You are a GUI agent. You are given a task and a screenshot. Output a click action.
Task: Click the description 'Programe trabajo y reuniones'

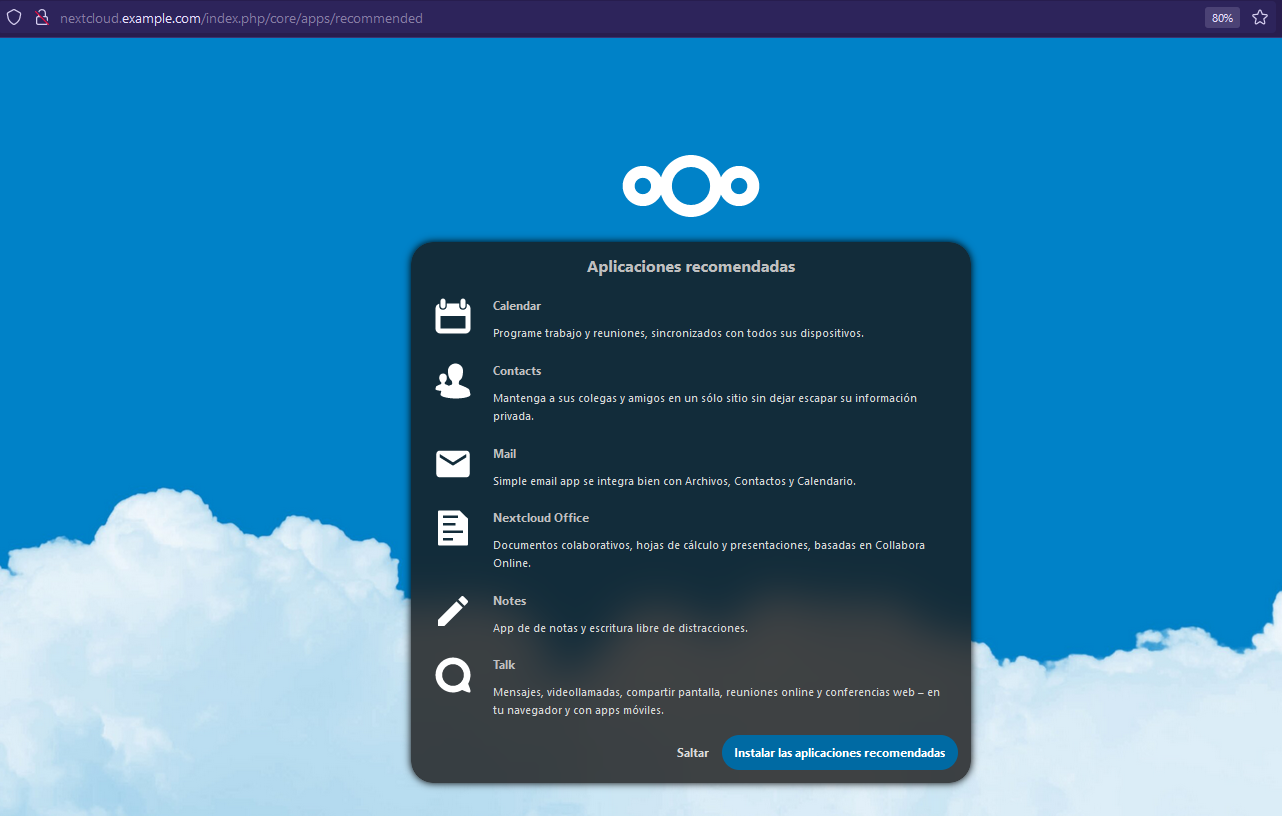tap(678, 333)
